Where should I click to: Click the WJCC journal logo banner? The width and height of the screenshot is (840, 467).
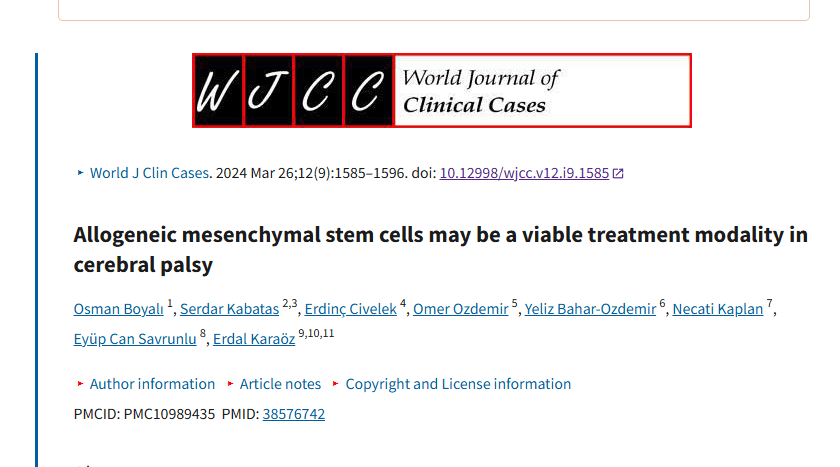(441, 91)
